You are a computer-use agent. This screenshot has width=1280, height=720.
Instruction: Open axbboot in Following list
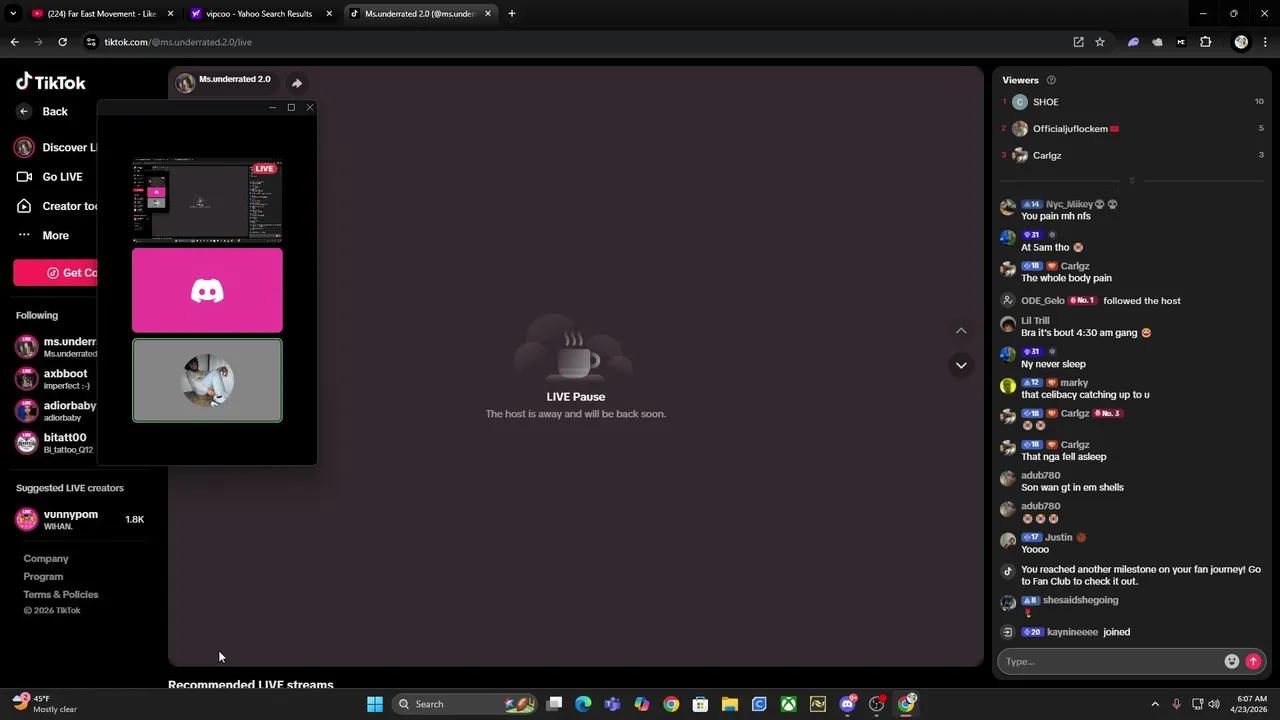coord(54,379)
